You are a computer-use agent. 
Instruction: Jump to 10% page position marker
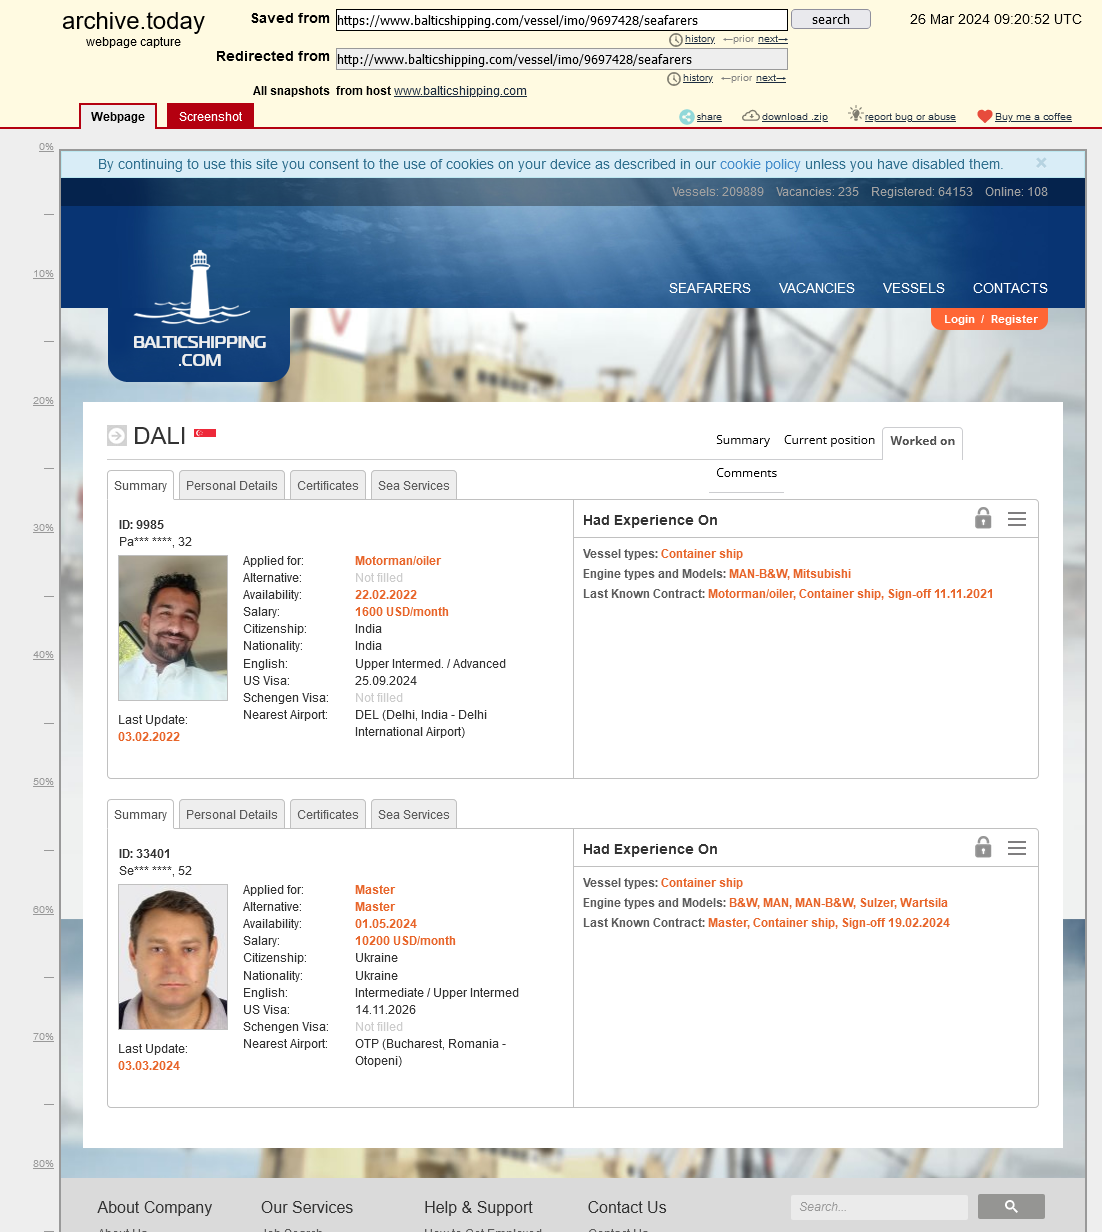coord(43,274)
